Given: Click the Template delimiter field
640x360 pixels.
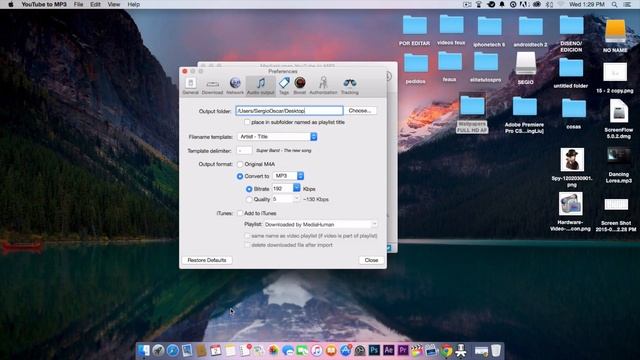Looking at the screenshot, I should [244, 151].
